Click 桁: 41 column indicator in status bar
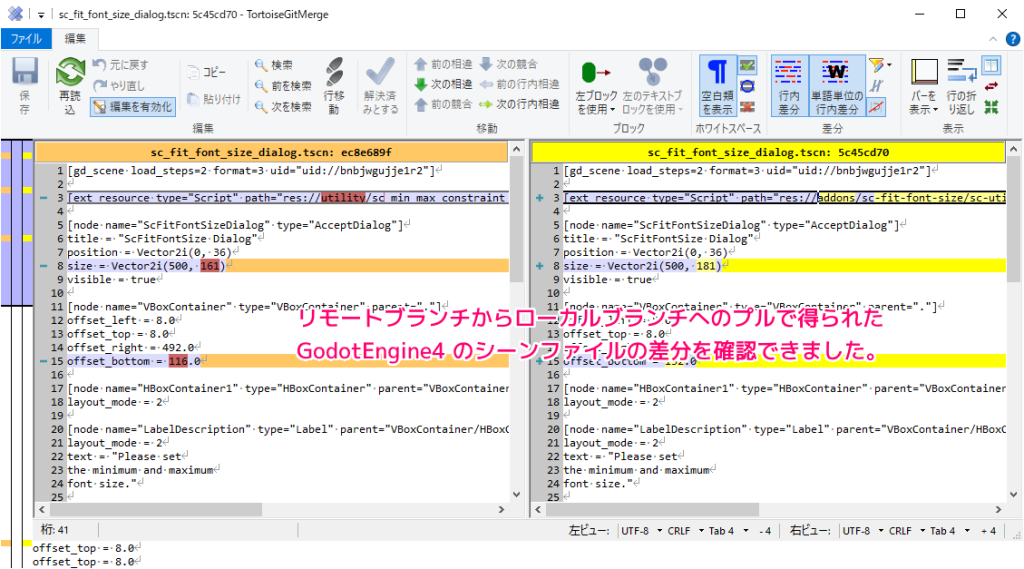The height and width of the screenshot is (569, 1024). [55, 530]
